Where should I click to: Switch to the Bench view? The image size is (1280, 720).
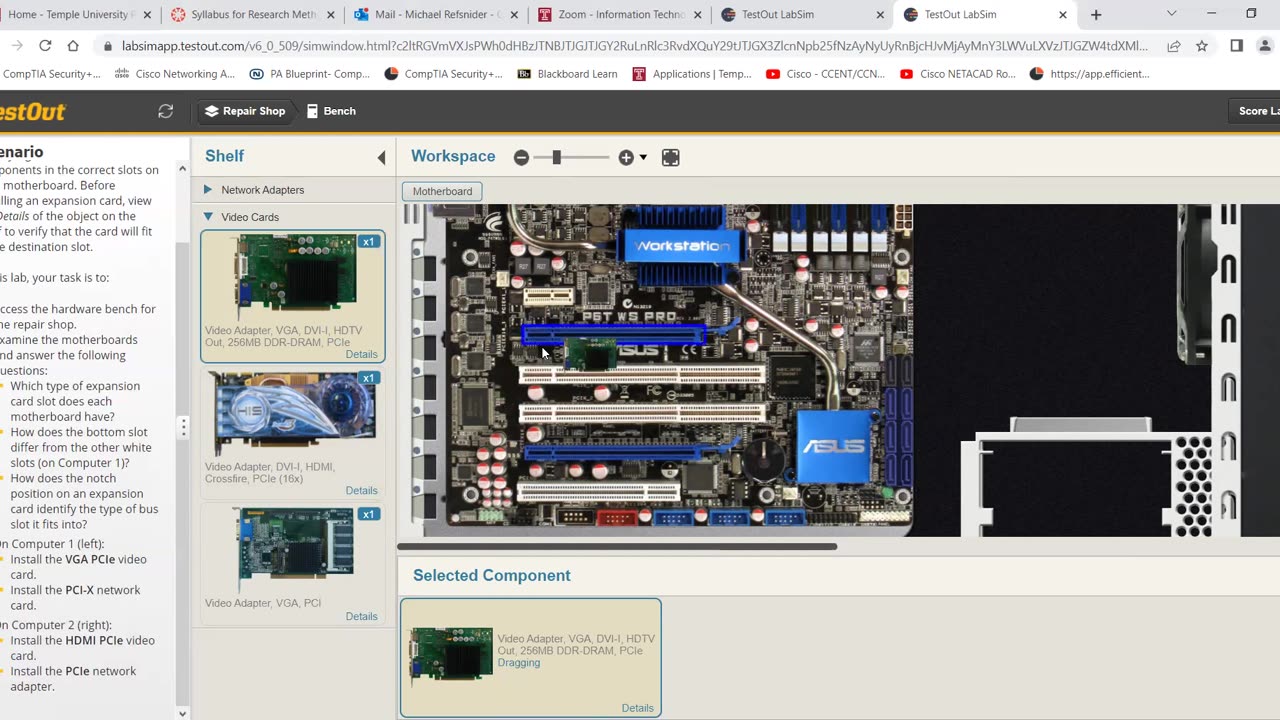tap(331, 111)
